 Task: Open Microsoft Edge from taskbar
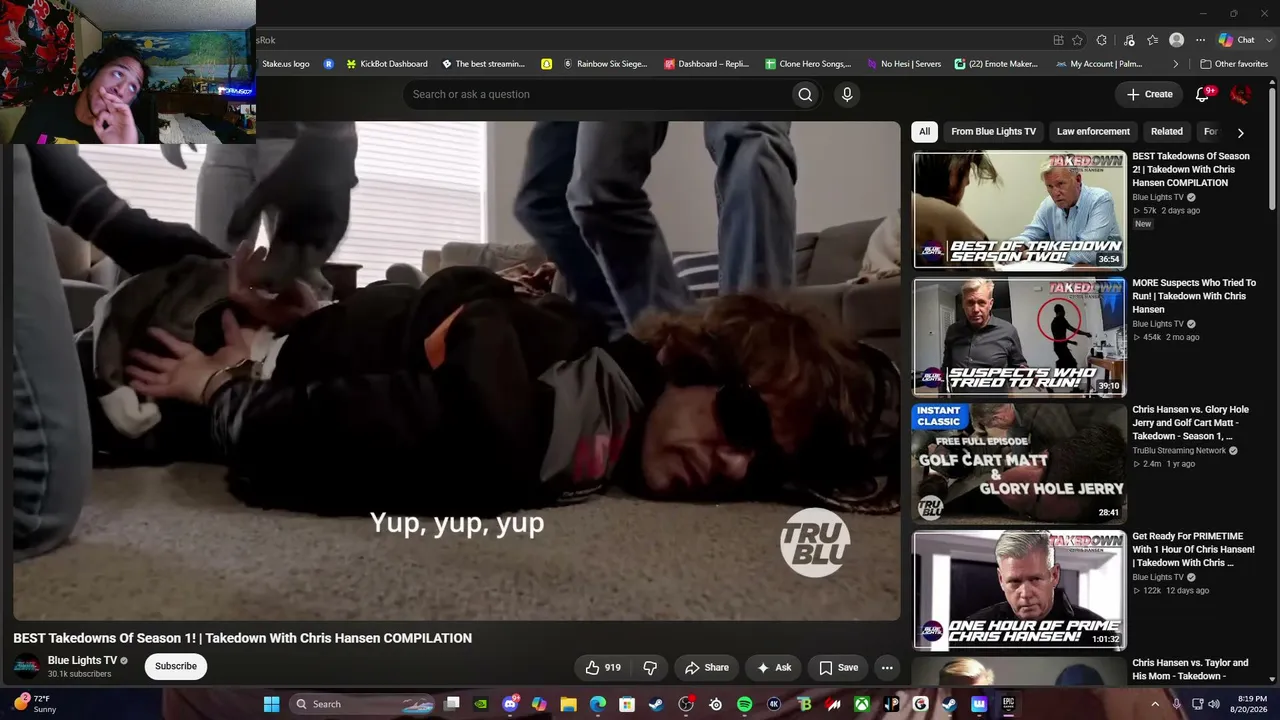click(598, 704)
